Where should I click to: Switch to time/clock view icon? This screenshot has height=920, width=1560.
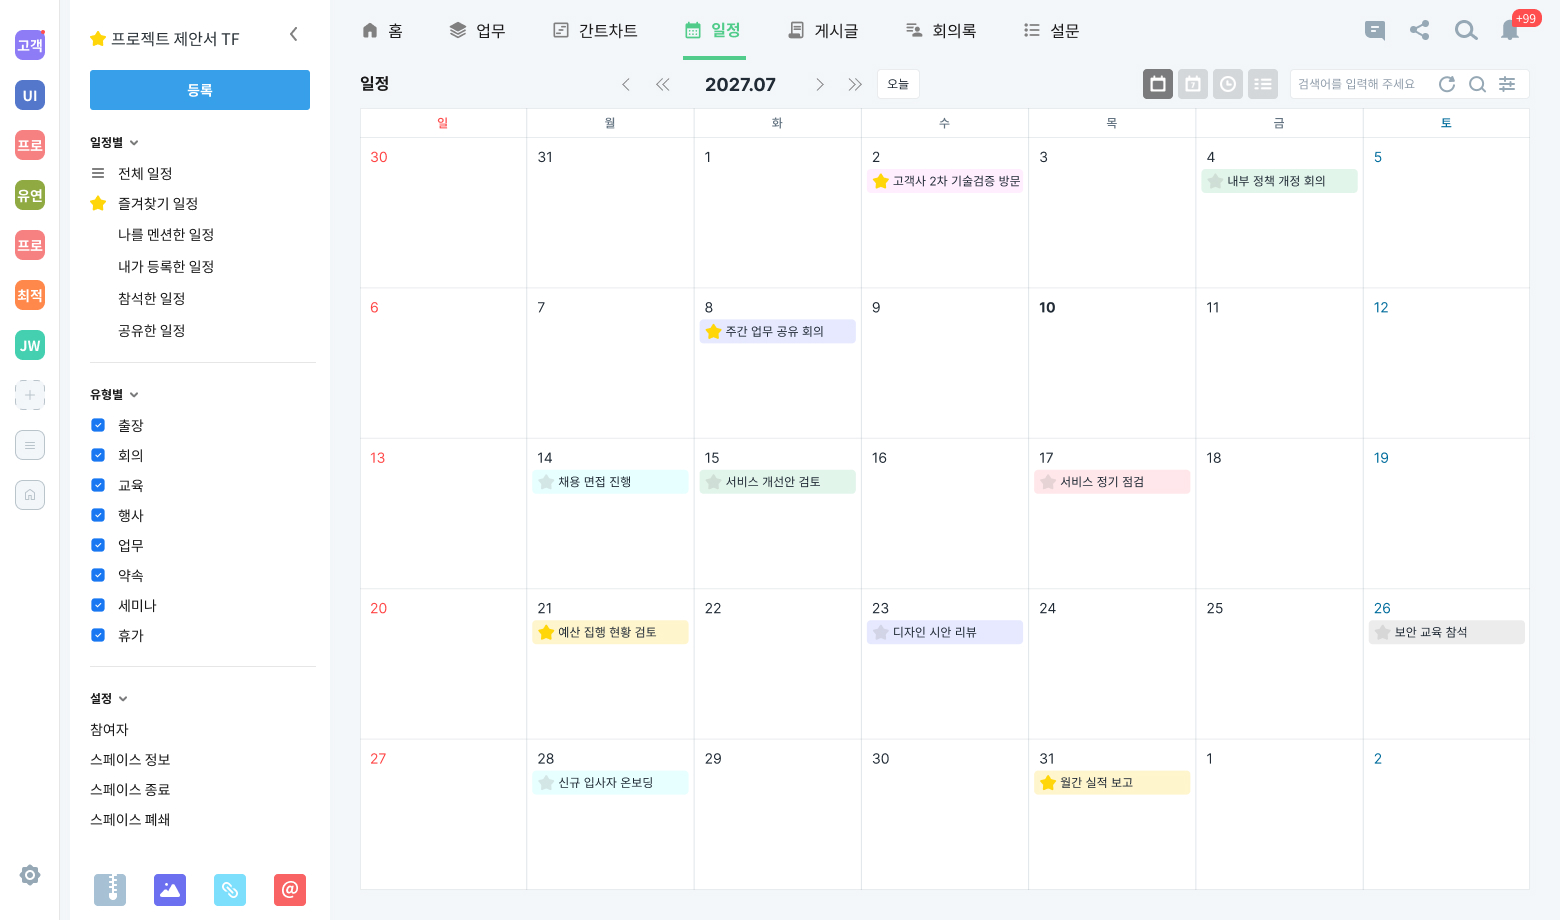1228,84
